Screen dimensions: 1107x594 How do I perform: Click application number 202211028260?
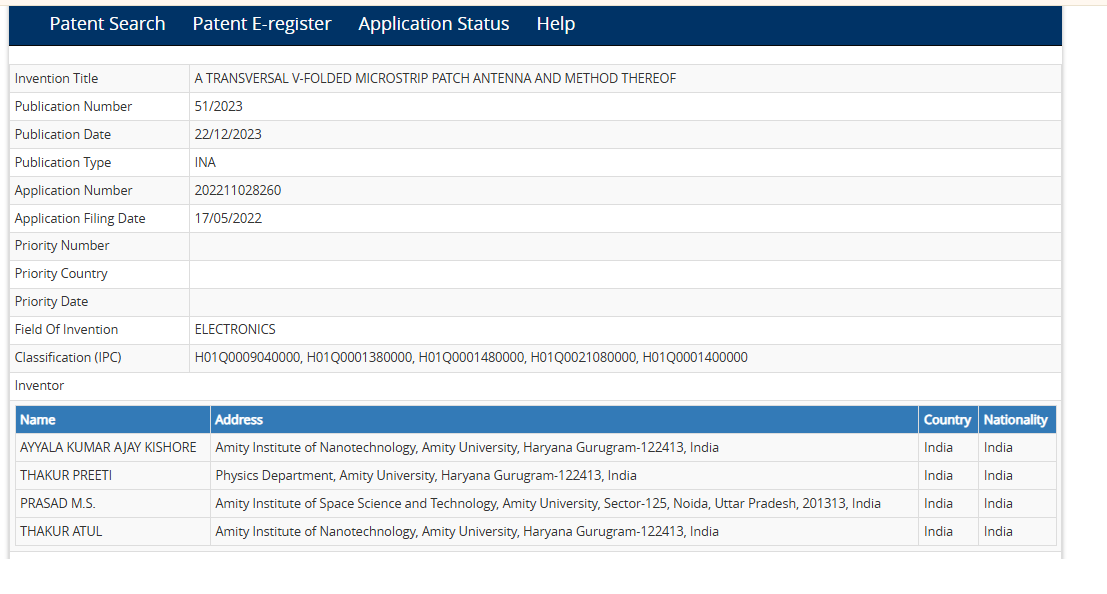click(238, 191)
